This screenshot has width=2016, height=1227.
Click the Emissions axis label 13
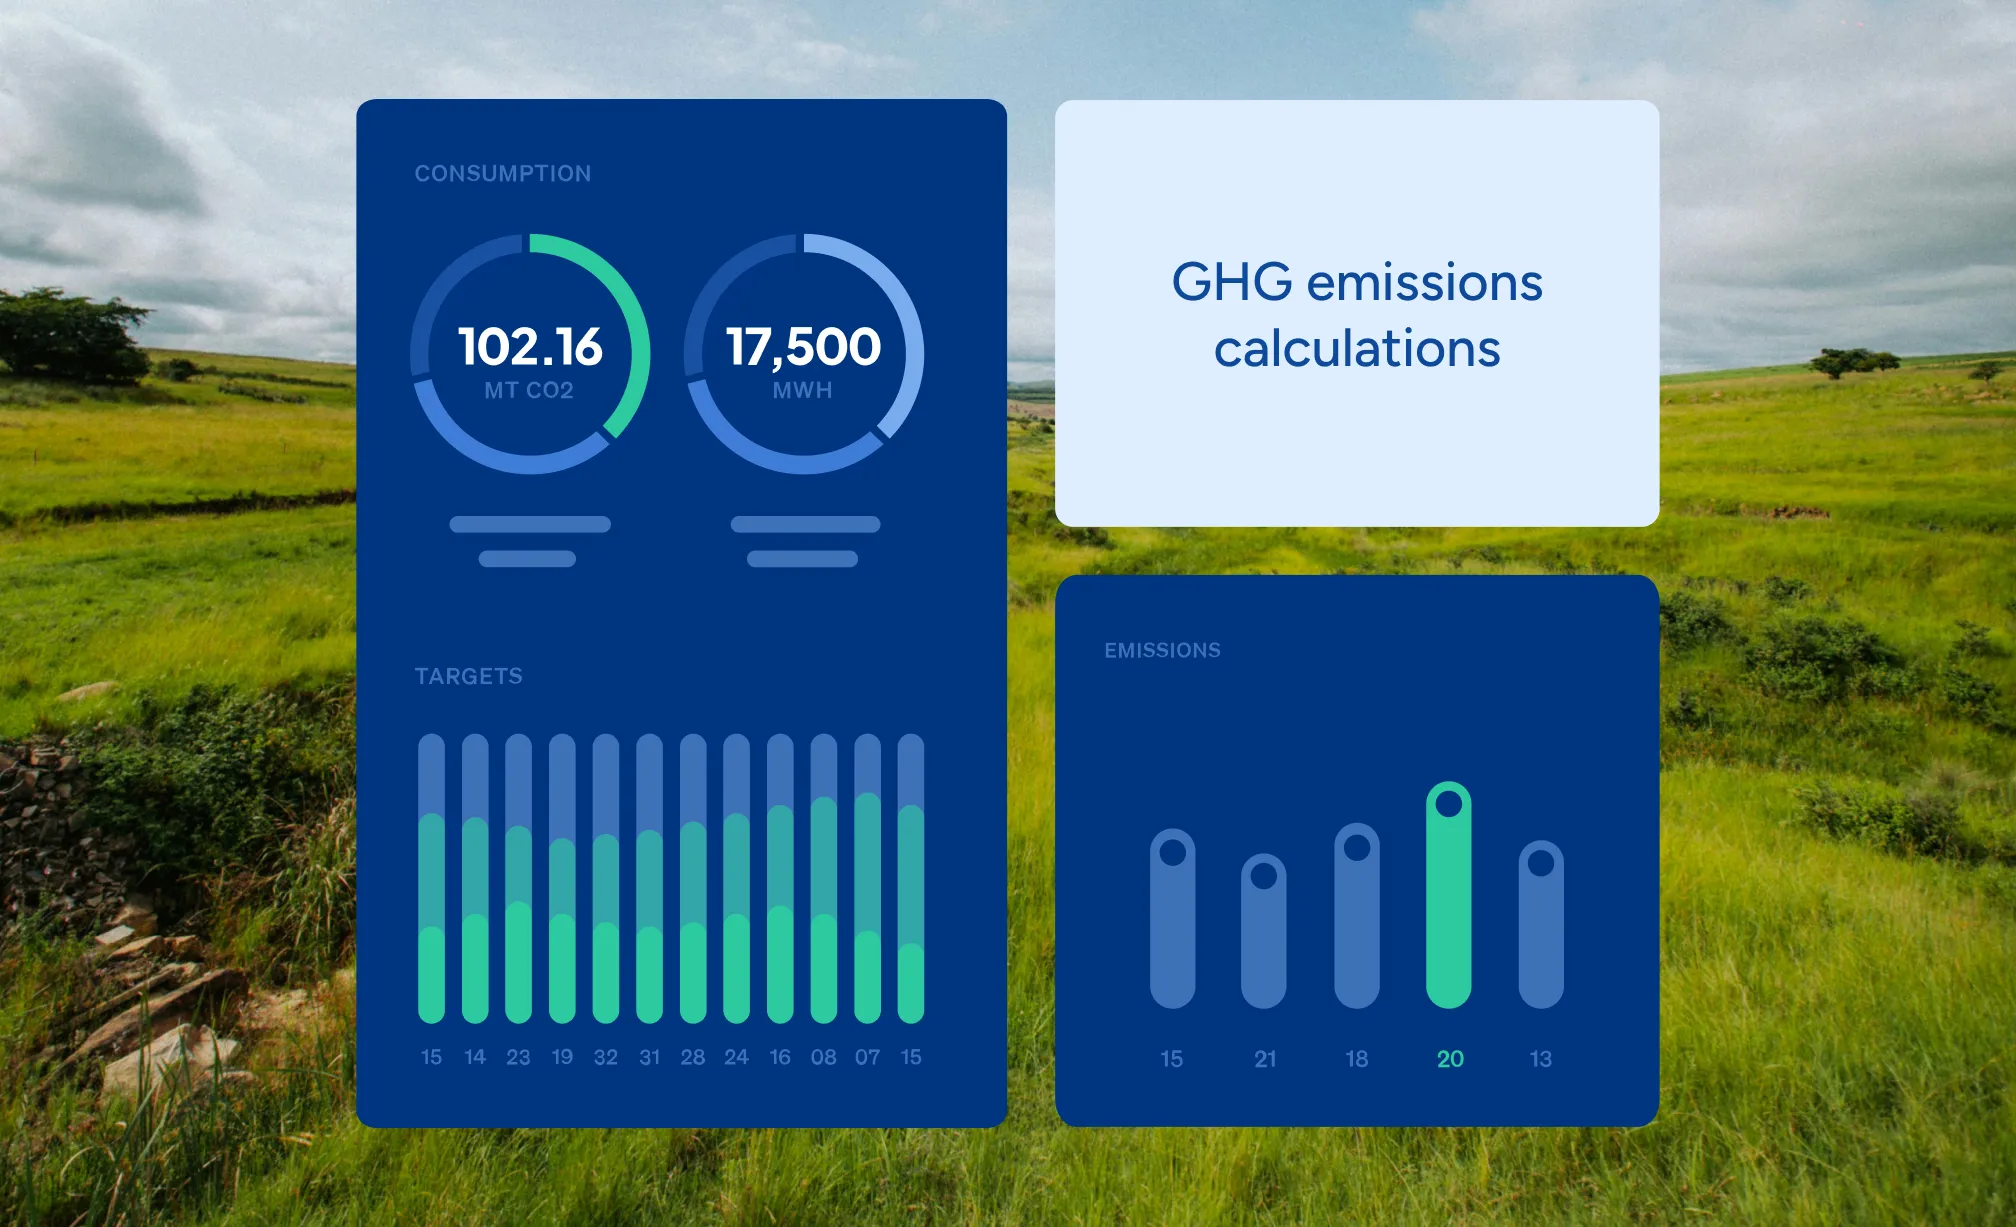(x=1541, y=1060)
